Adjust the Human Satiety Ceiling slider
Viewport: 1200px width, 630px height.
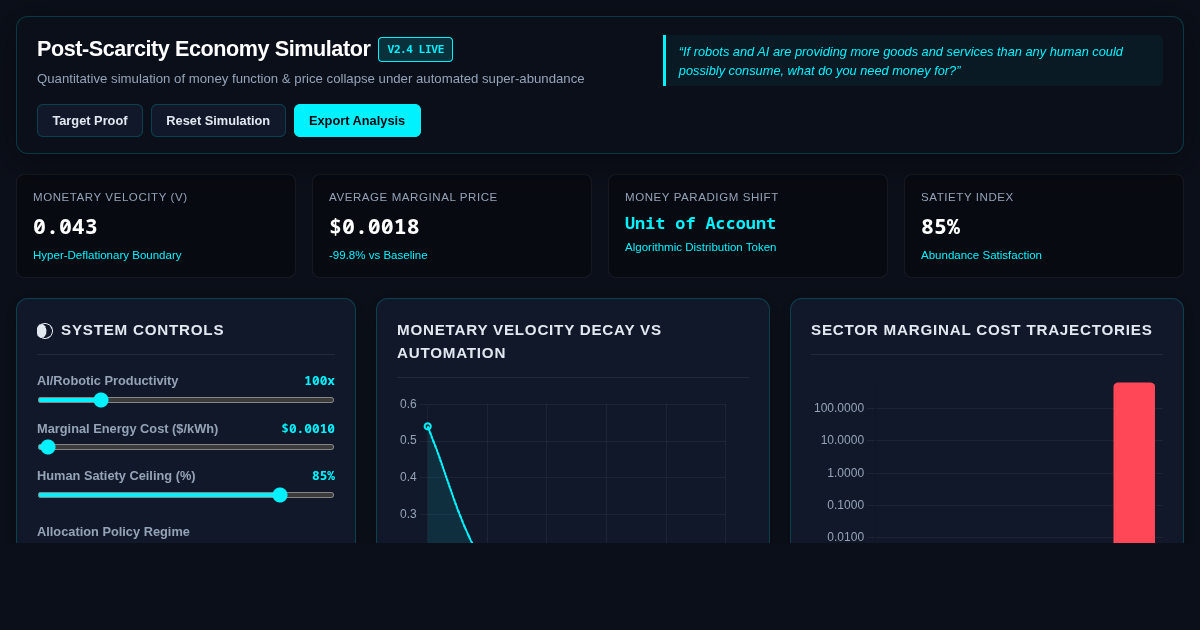pyautogui.click(x=186, y=495)
